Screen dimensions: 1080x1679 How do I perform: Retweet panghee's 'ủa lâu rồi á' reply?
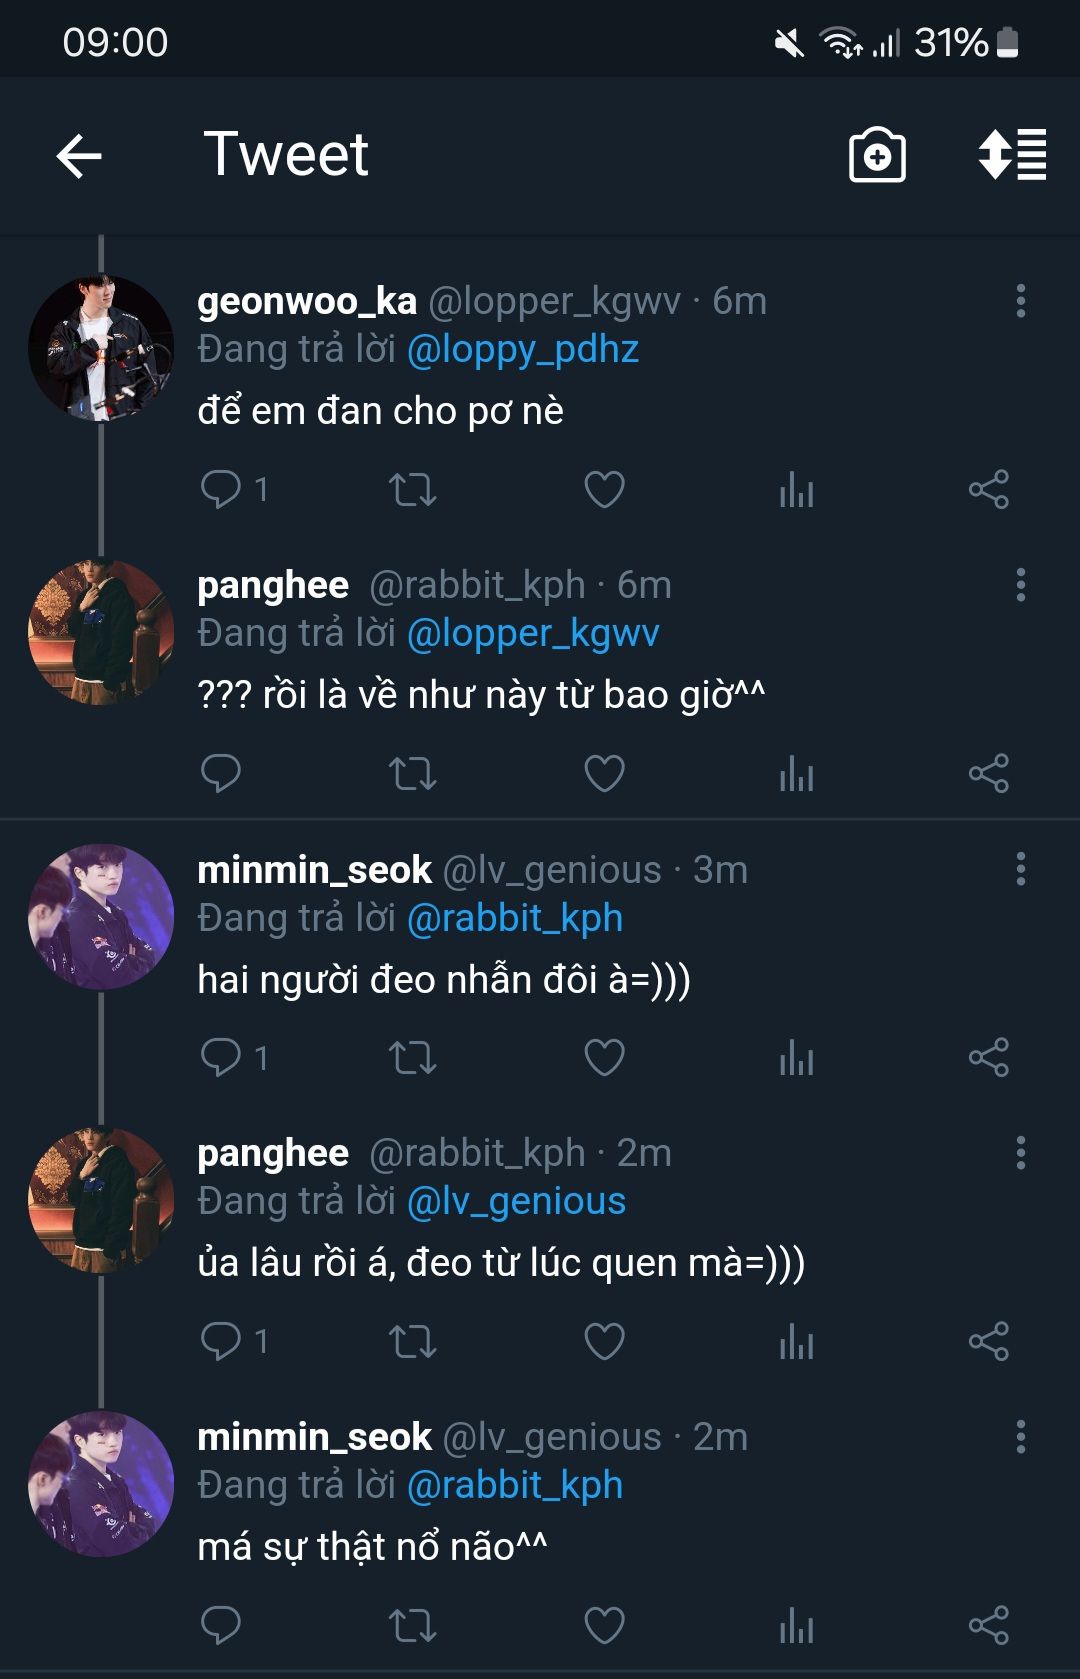click(x=412, y=1341)
